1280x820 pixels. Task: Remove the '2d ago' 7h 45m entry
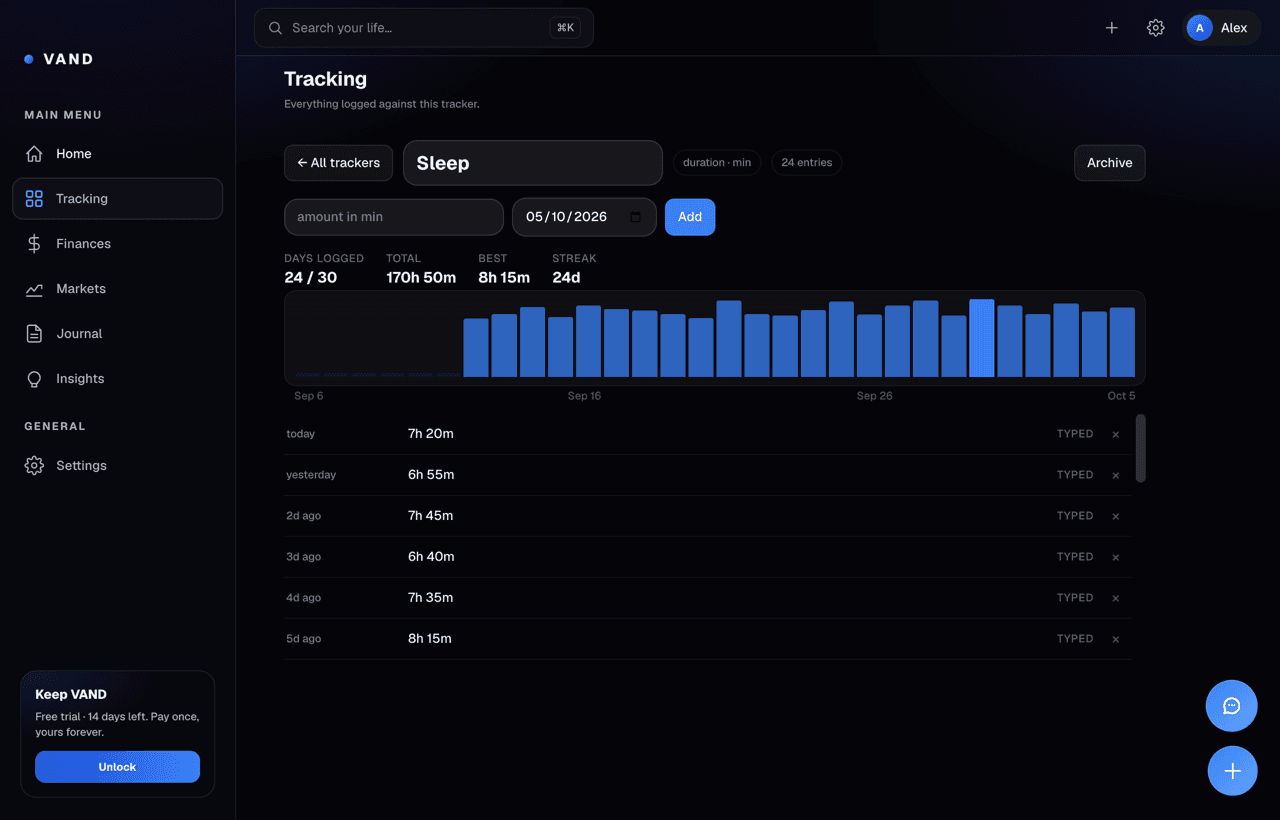click(1116, 516)
